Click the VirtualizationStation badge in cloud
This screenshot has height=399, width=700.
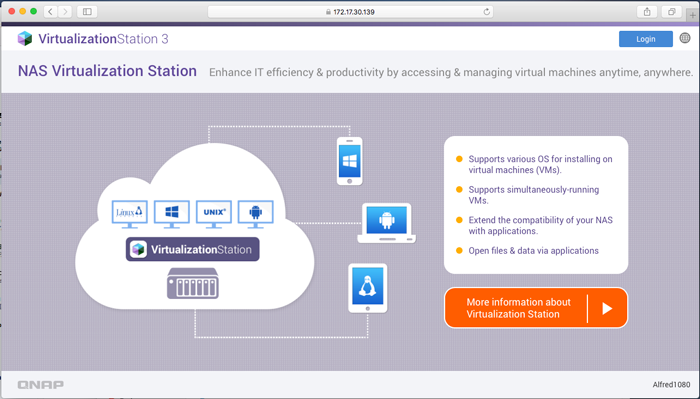pos(192,249)
